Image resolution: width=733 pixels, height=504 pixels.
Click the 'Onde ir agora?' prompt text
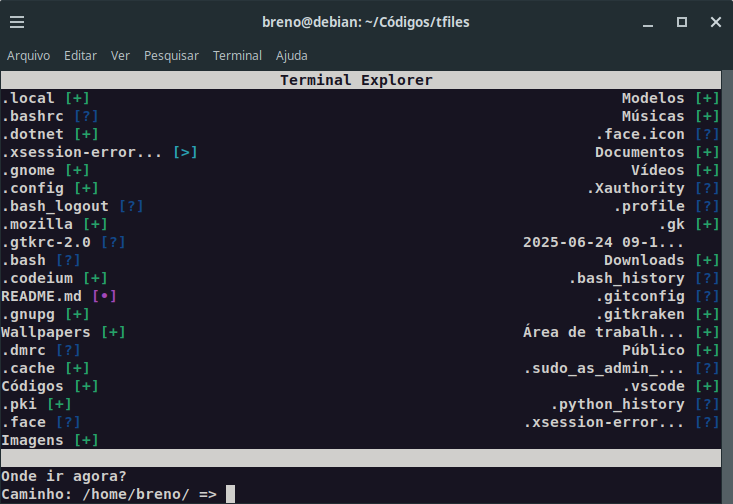point(64,476)
